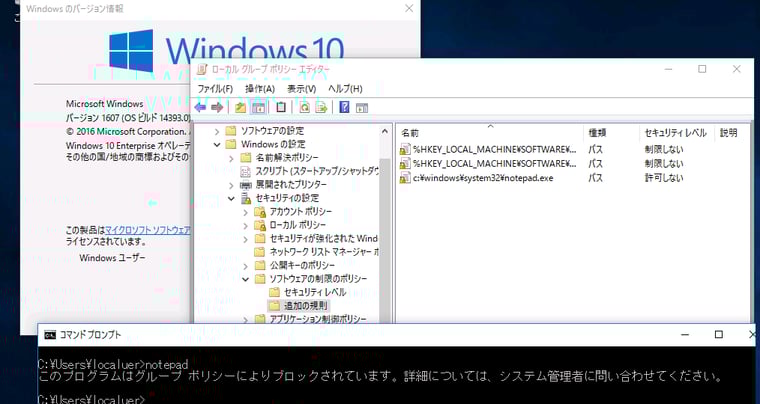Screen dimensions: 760x404
Task: Click the 展開されたプリンター printer icon
Action: point(246,185)
